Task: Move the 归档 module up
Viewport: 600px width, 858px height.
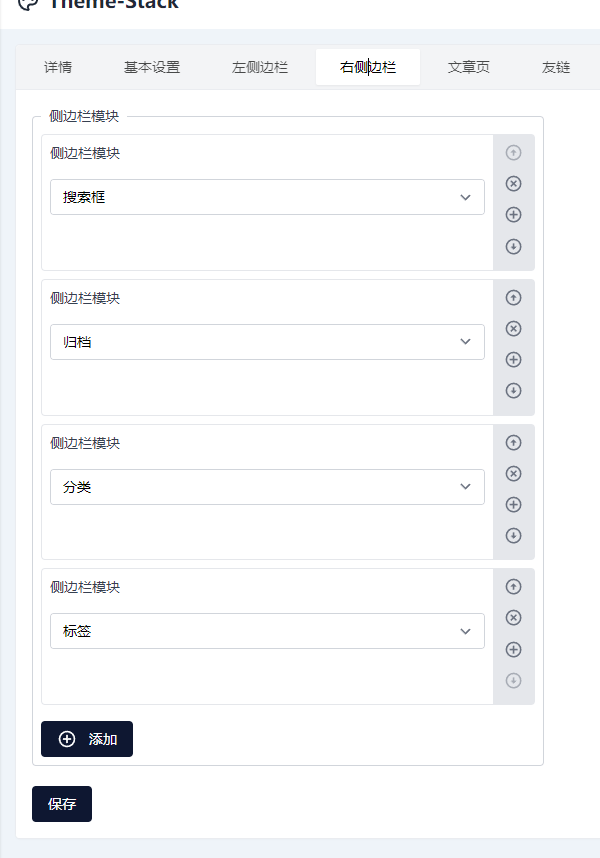Action: coord(514,297)
